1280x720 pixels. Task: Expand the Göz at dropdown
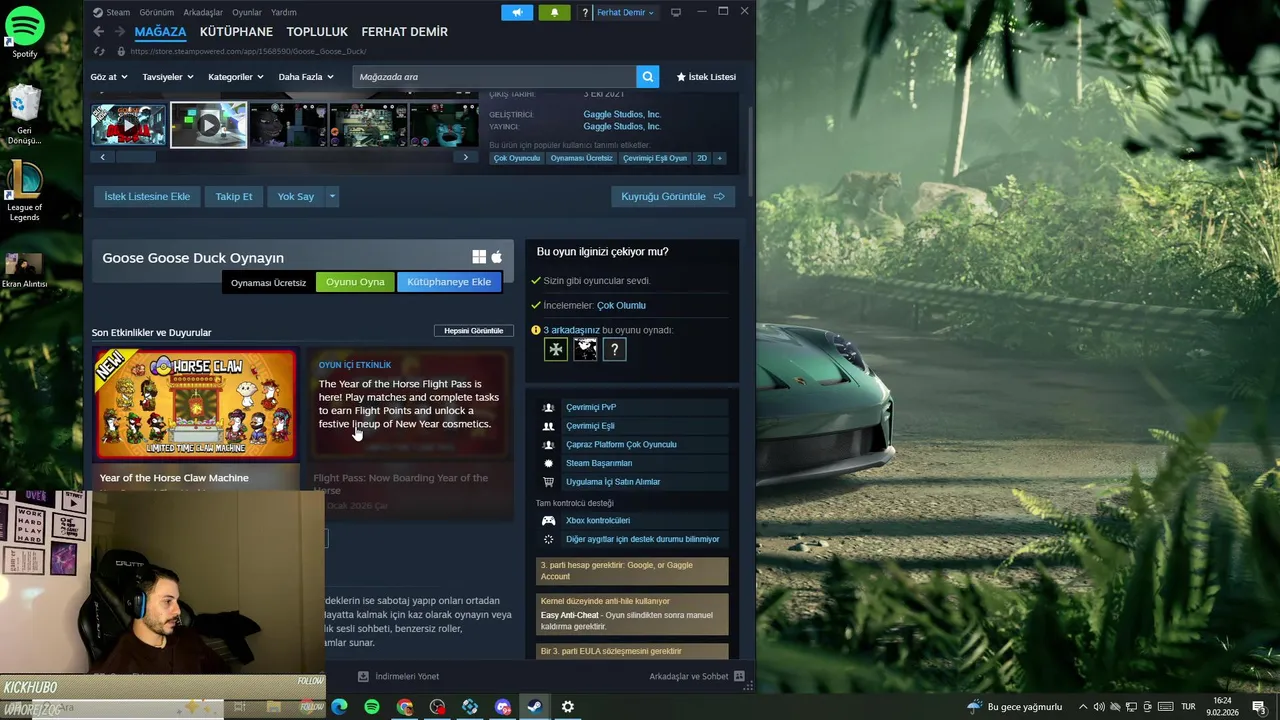(x=109, y=77)
